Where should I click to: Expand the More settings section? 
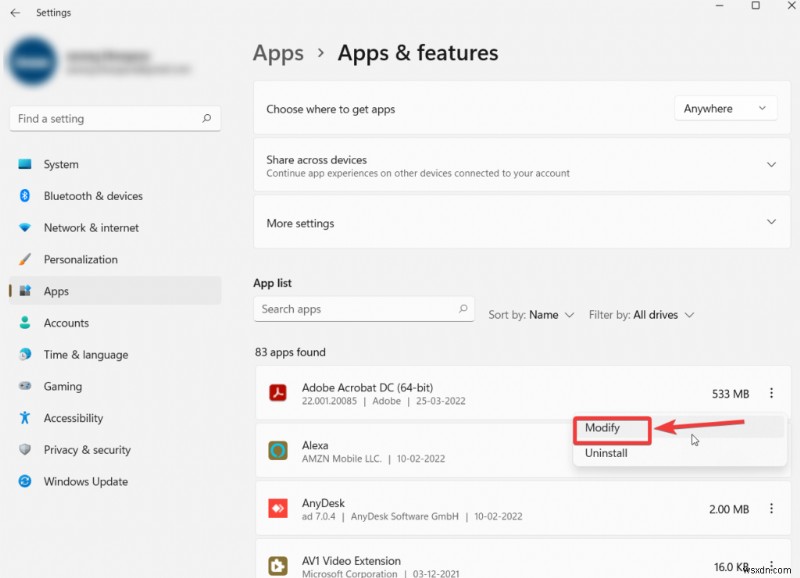click(x=771, y=222)
